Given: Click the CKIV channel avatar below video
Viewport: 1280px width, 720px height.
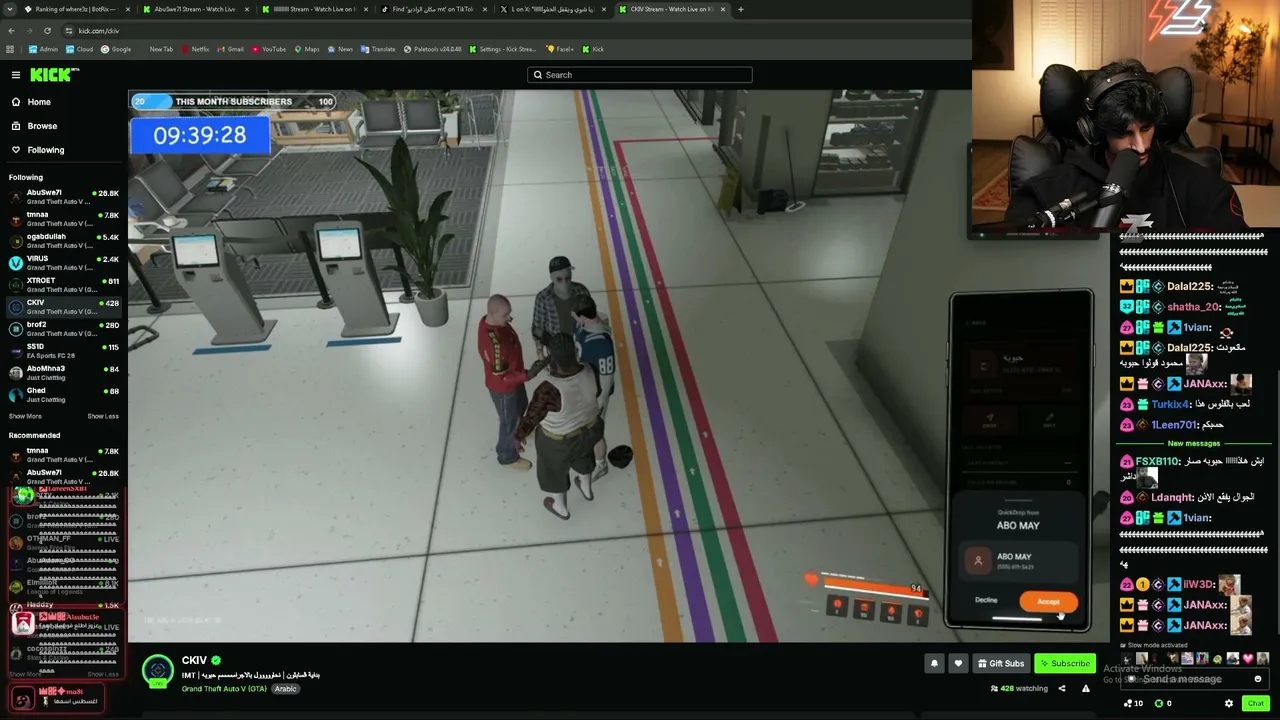Looking at the screenshot, I should (x=158, y=671).
